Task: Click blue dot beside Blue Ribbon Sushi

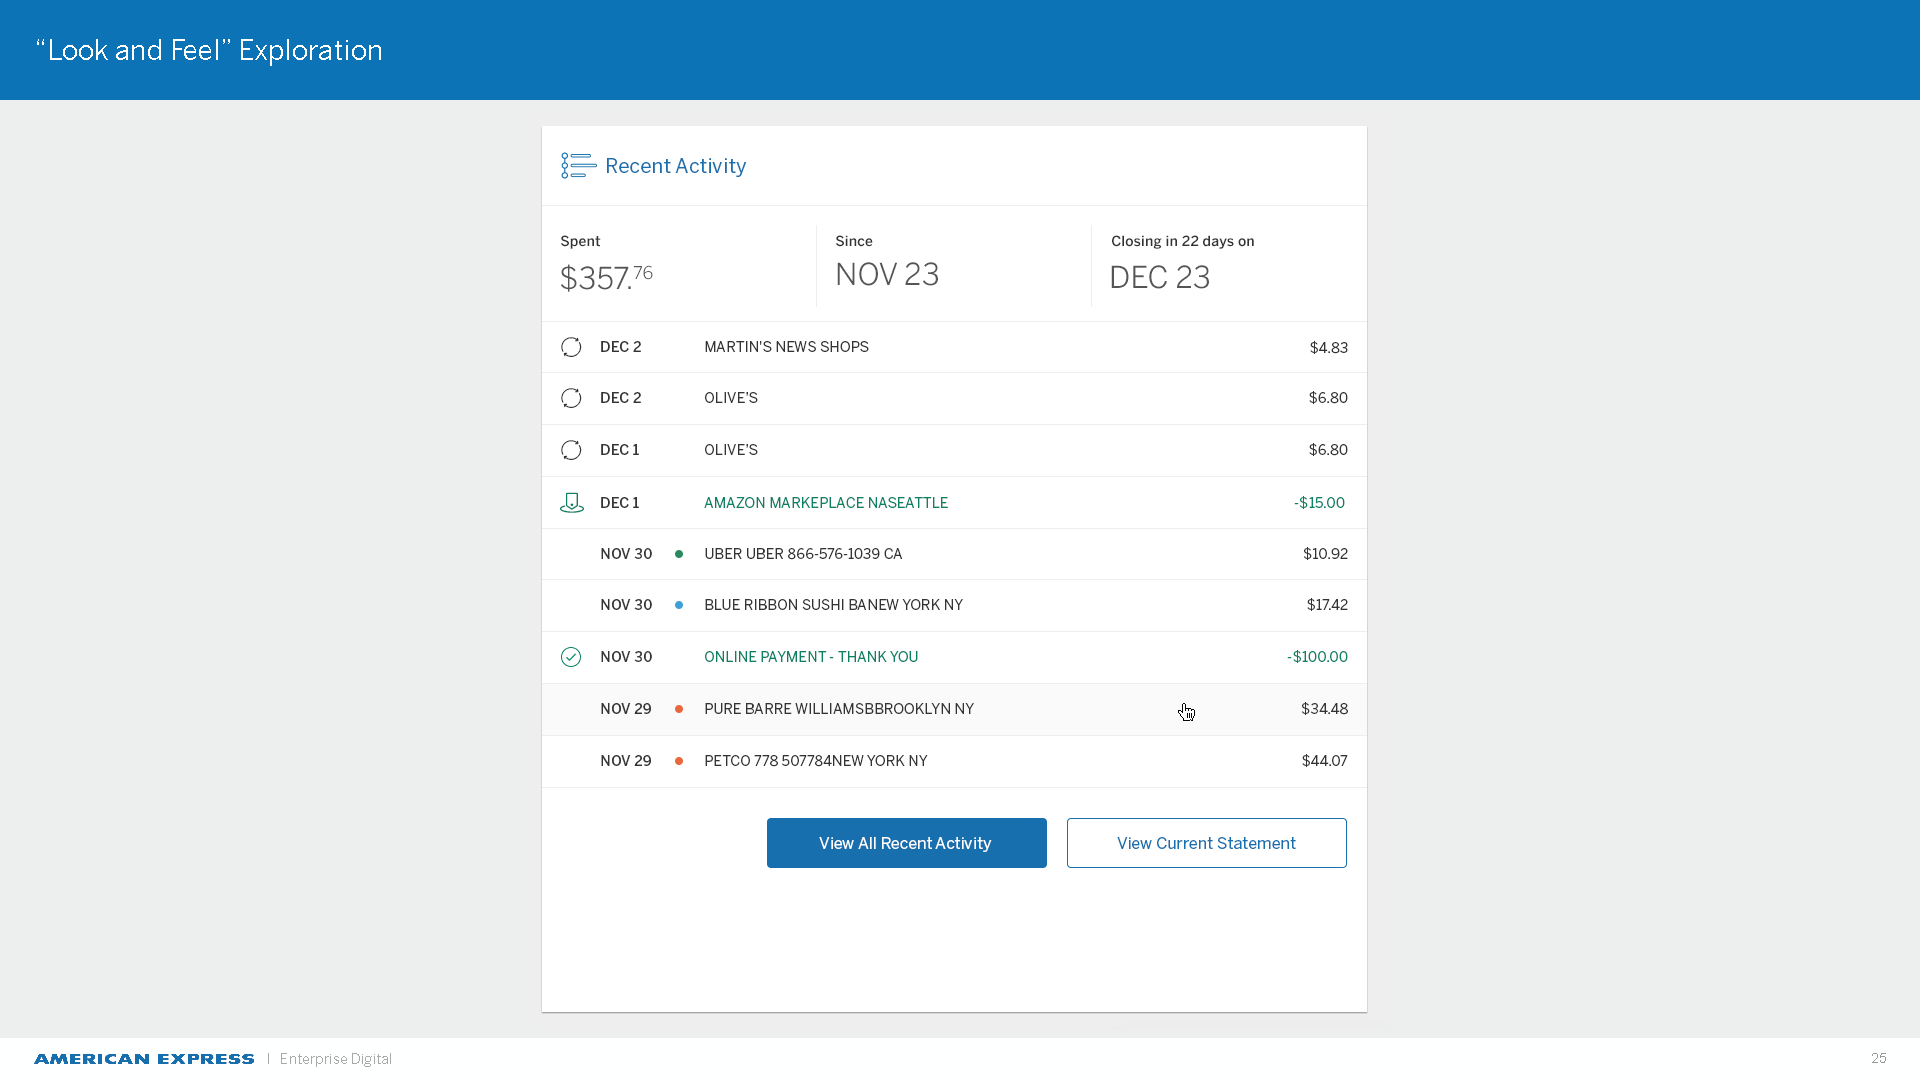Action: coord(679,605)
